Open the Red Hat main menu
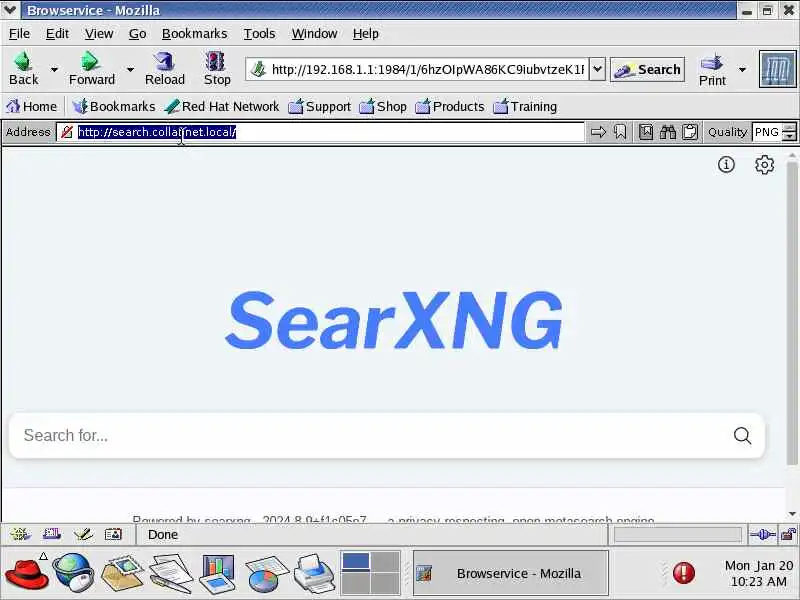 click(x=27, y=573)
